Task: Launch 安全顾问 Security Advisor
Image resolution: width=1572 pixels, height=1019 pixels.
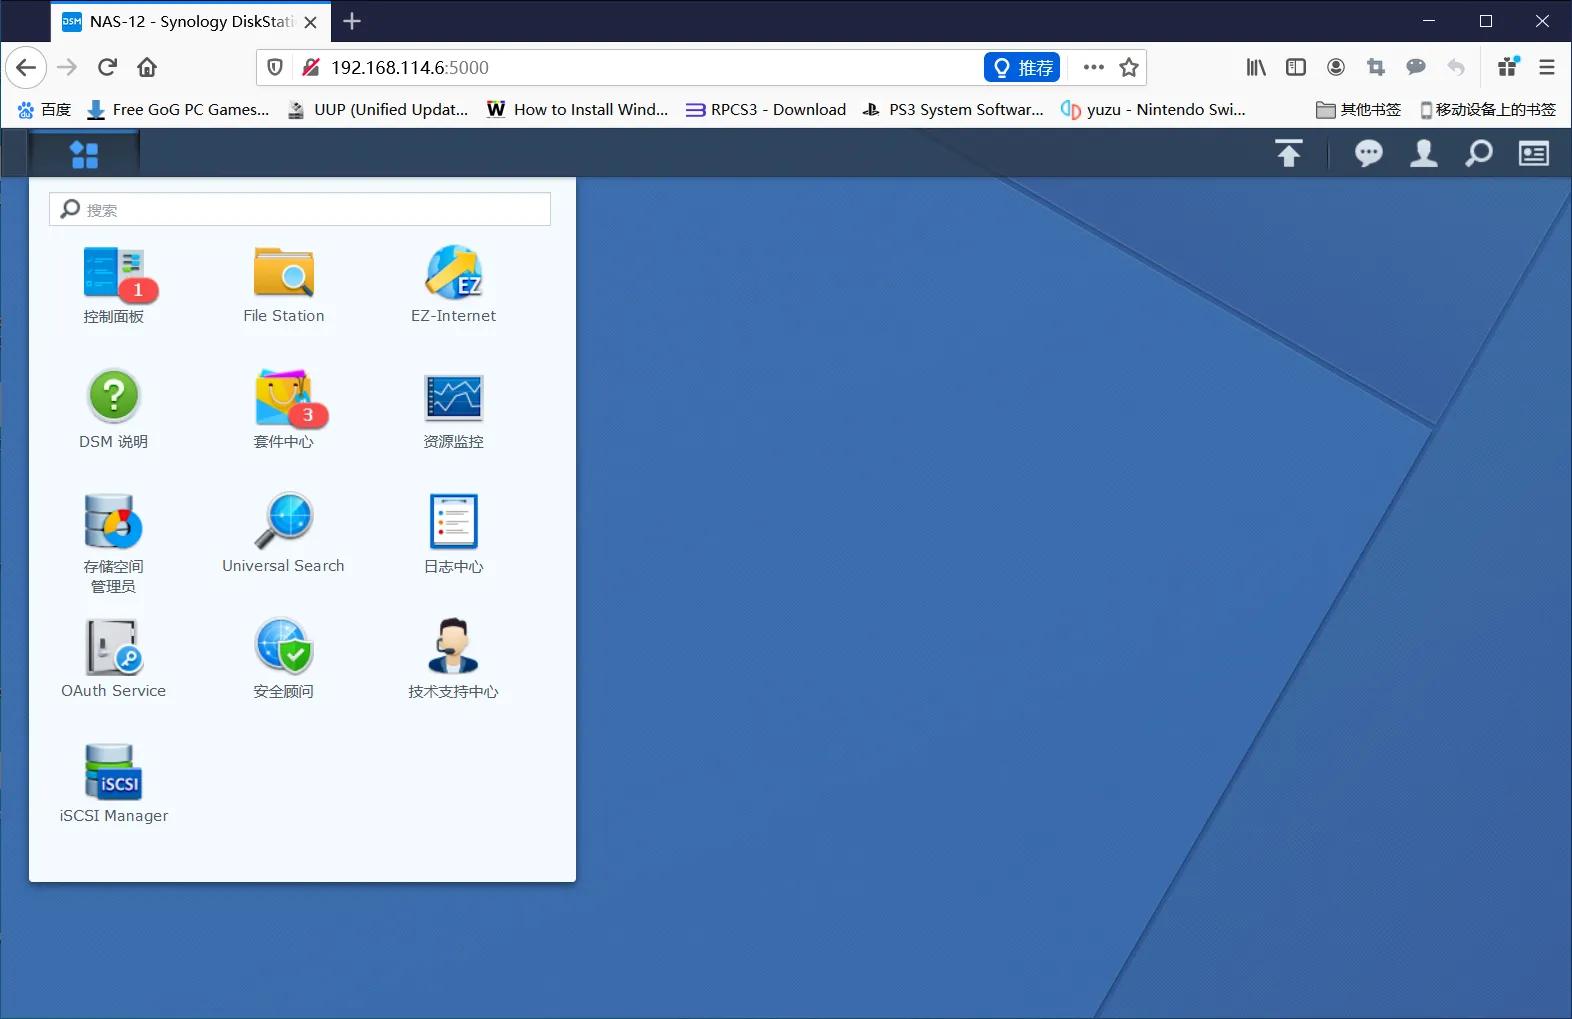Action: [284, 659]
